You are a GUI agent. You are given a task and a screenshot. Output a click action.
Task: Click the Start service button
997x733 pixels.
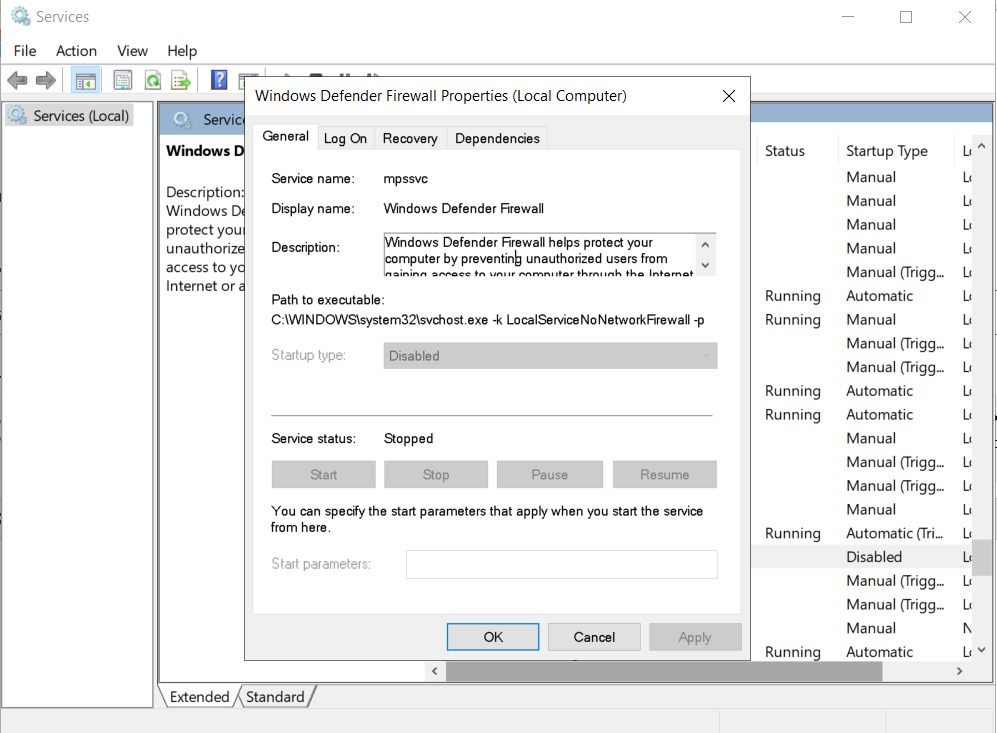pyautogui.click(x=324, y=475)
